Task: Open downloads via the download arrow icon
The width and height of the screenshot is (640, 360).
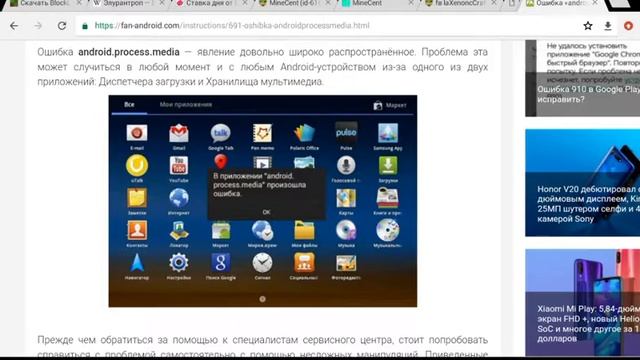Action: (x=608, y=26)
